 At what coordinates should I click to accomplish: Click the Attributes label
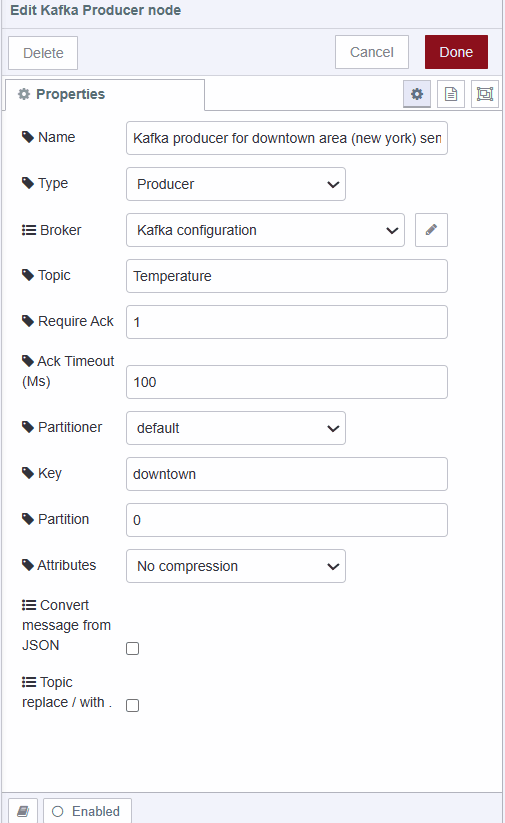click(59, 565)
